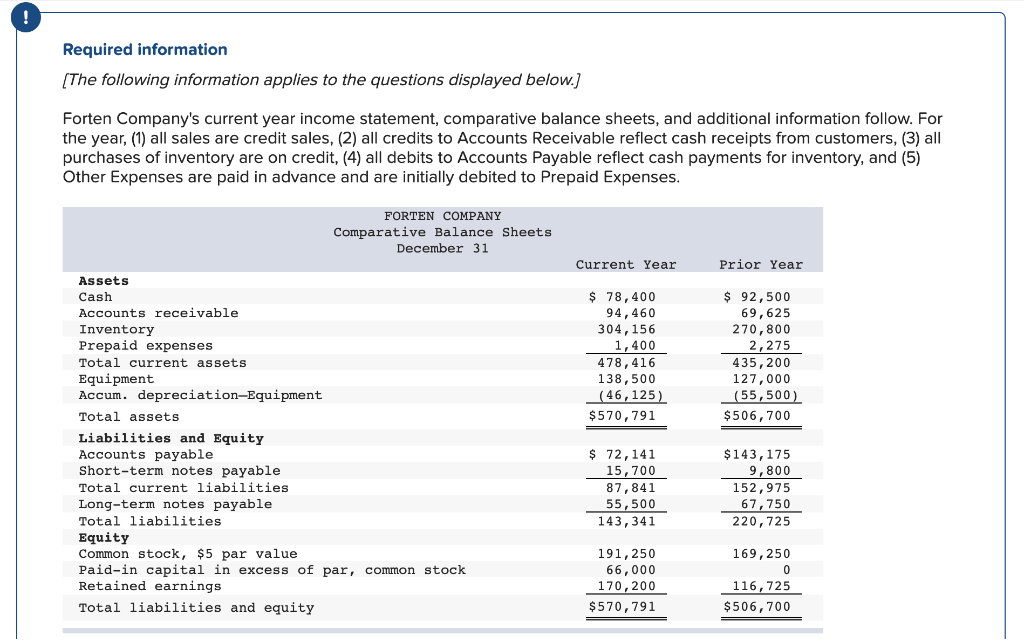This screenshot has height=642, width=1024.
Task: Select the Current Year column header
Action: [625, 264]
